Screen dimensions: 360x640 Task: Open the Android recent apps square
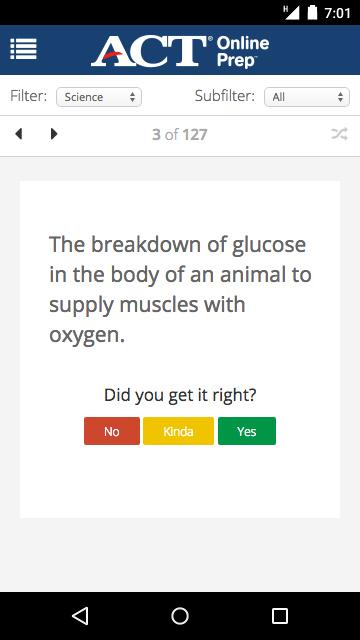[x=280, y=616]
